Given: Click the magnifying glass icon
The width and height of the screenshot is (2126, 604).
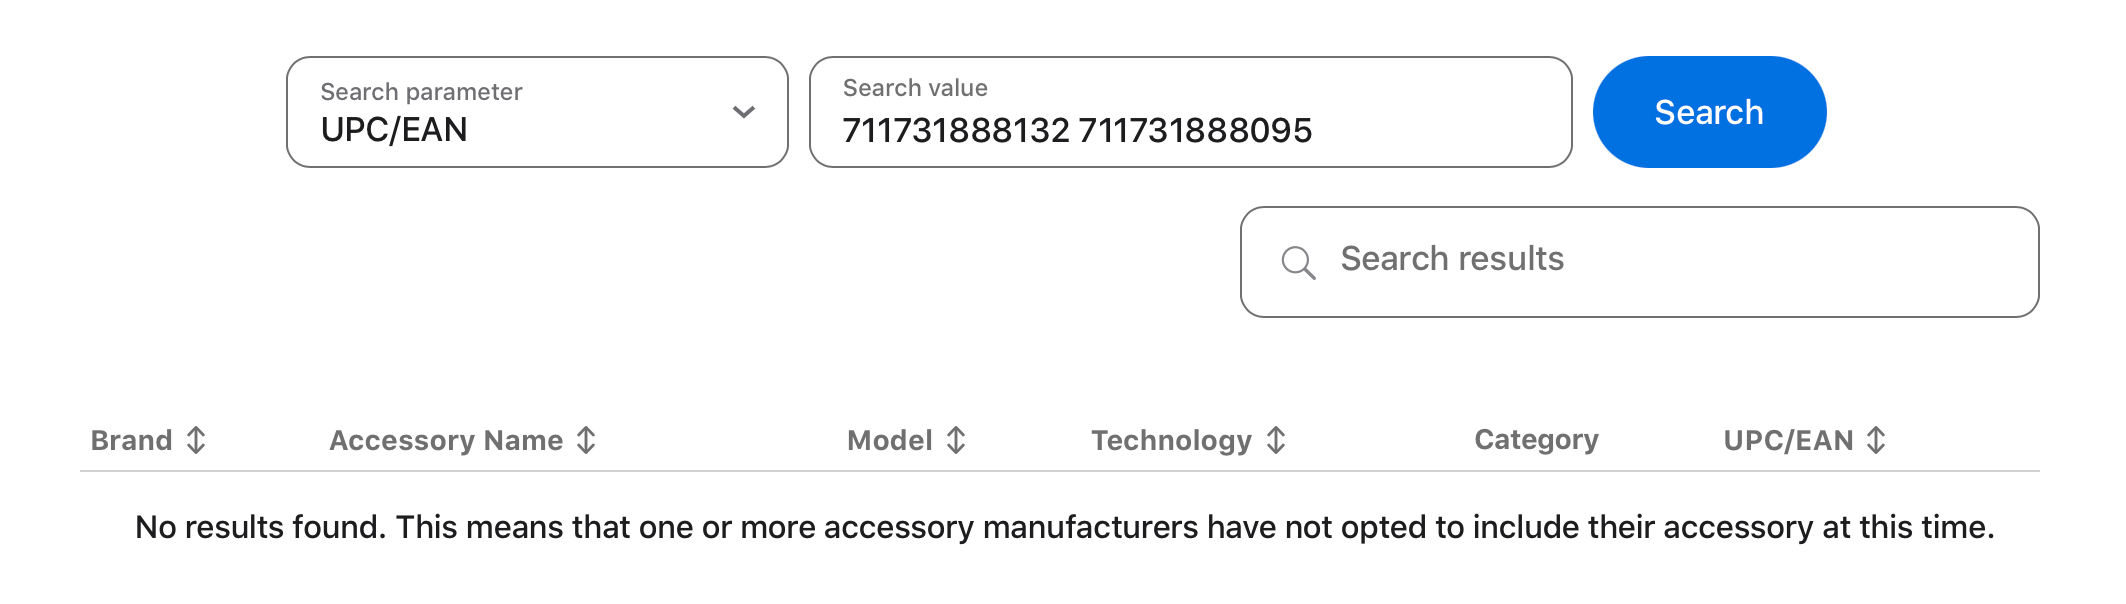Looking at the screenshot, I should [1298, 262].
